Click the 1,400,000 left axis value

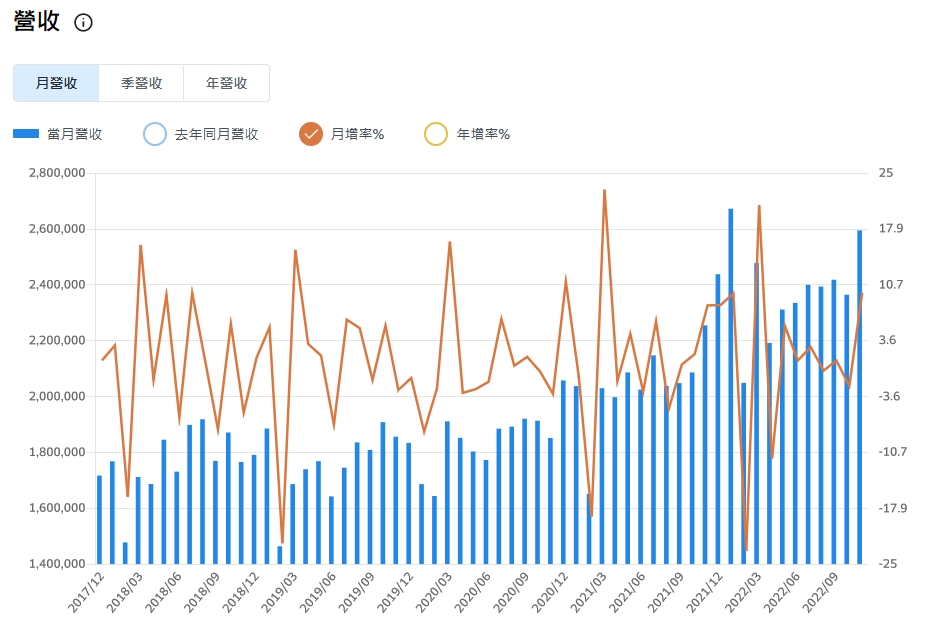pyautogui.click(x=57, y=564)
